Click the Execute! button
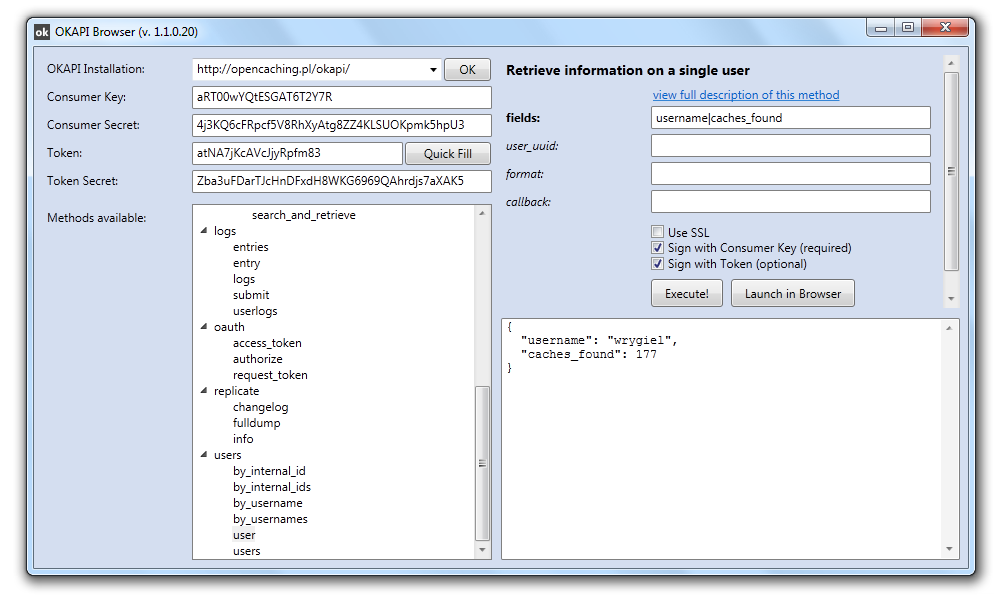 click(x=687, y=293)
